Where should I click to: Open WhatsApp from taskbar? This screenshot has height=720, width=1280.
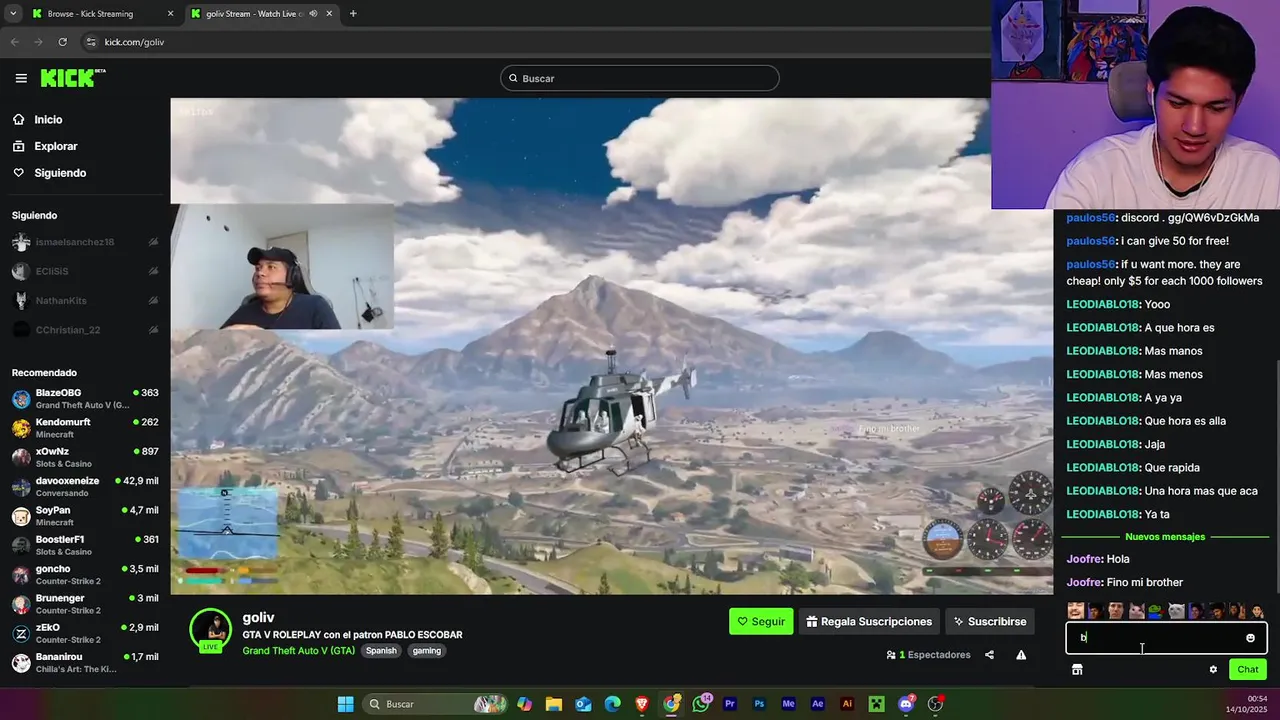pos(701,704)
